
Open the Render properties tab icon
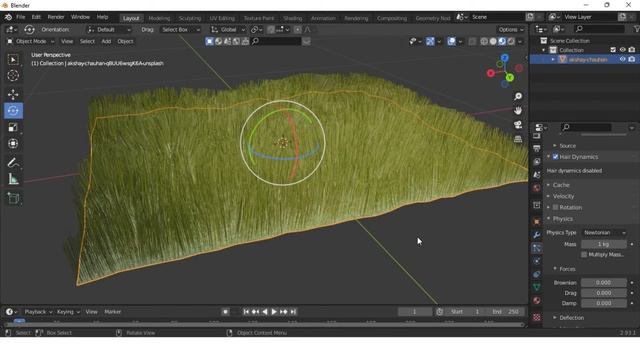click(x=537, y=136)
